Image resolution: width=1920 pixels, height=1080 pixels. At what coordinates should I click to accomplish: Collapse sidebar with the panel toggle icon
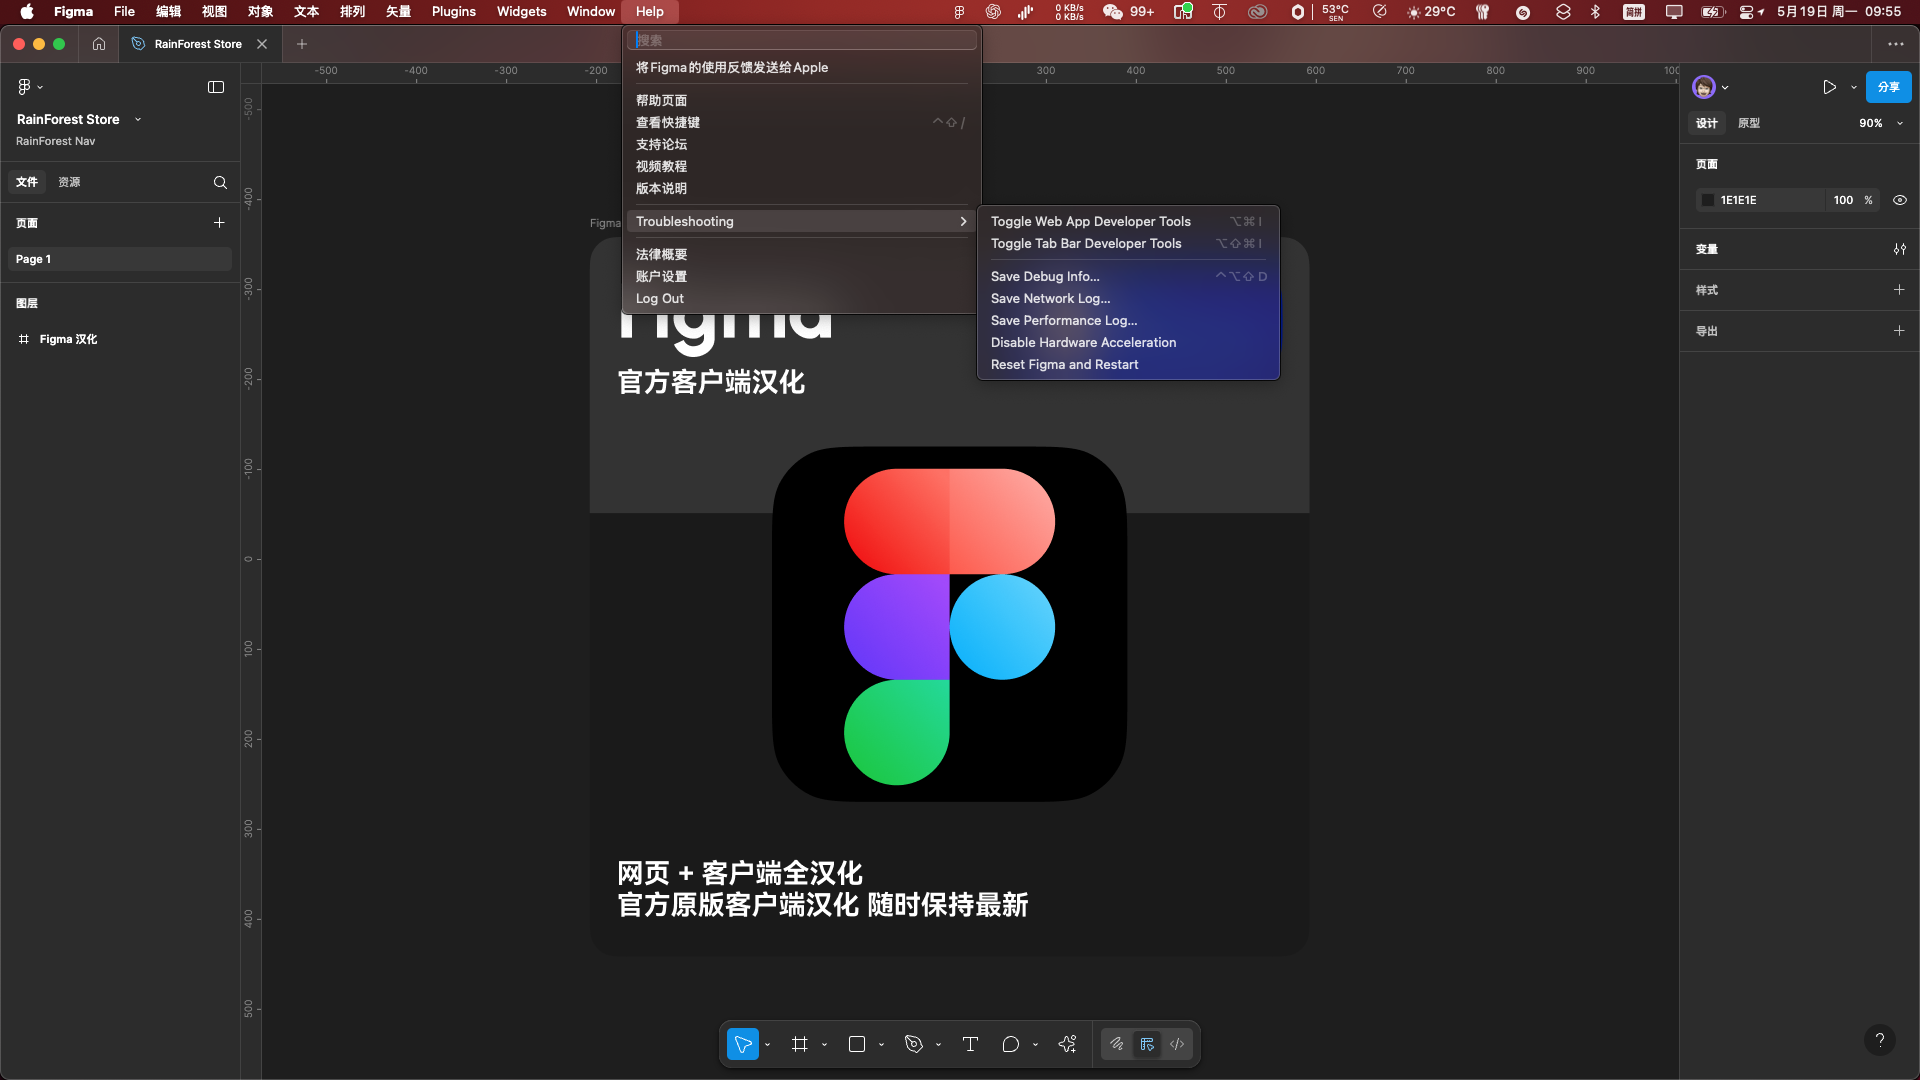215,87
